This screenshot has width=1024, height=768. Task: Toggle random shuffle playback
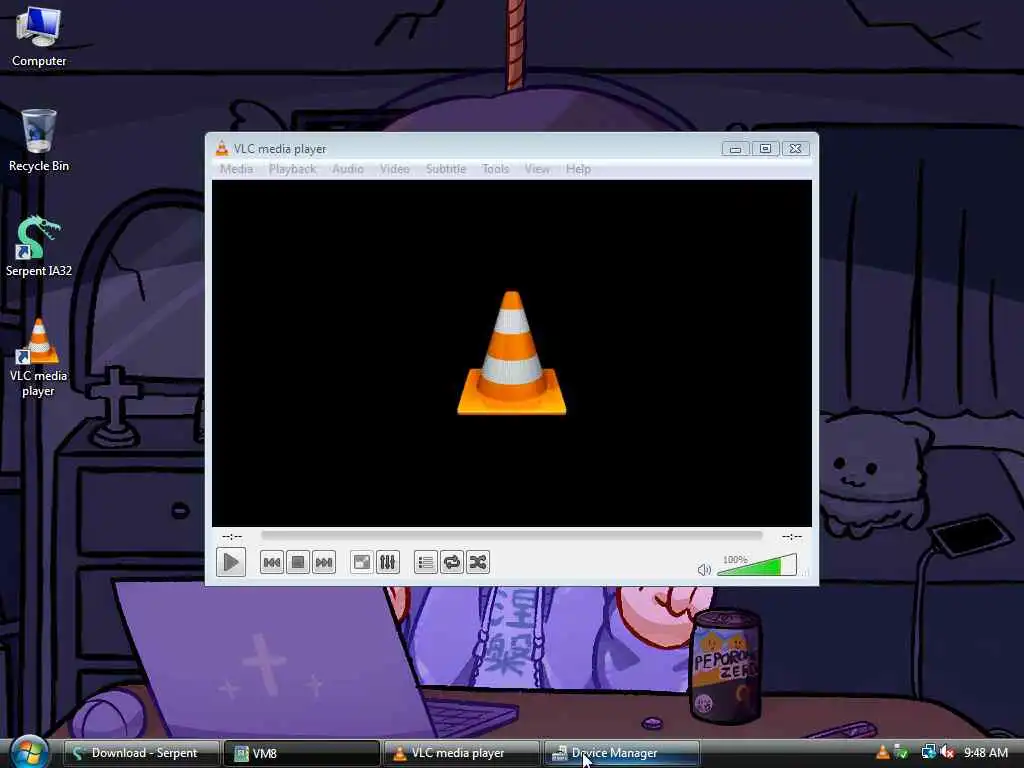pyautogui.click(x=478, y=562)
